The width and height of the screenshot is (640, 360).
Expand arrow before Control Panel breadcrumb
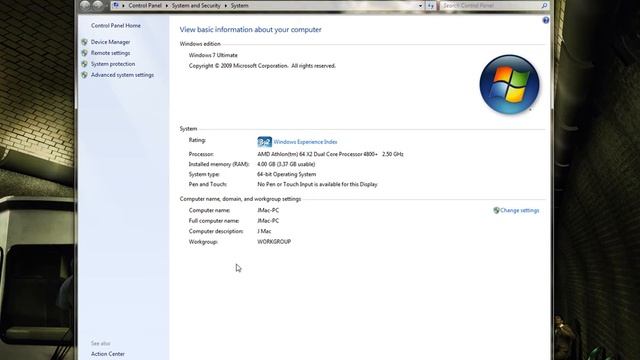point(124,6)
